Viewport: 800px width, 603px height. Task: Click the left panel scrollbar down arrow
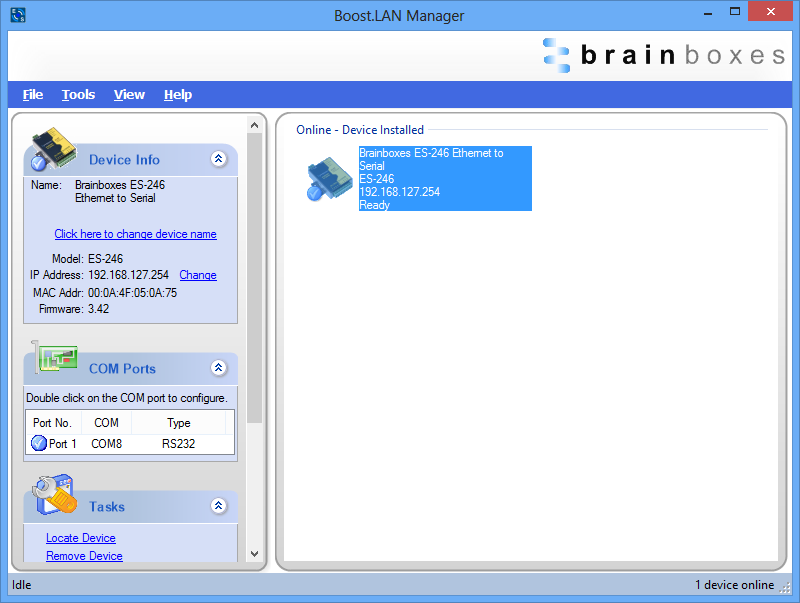tap(253, 553)
